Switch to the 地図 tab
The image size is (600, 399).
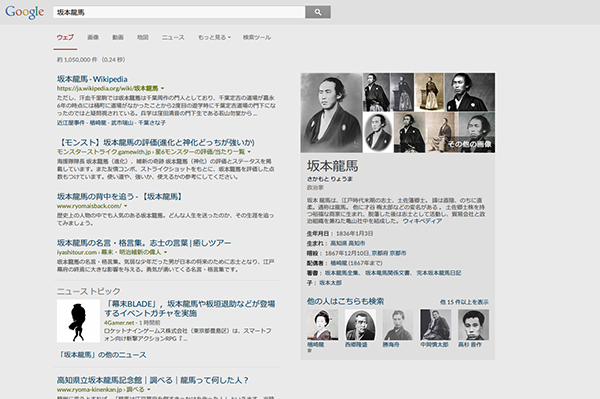coord(143,37)
